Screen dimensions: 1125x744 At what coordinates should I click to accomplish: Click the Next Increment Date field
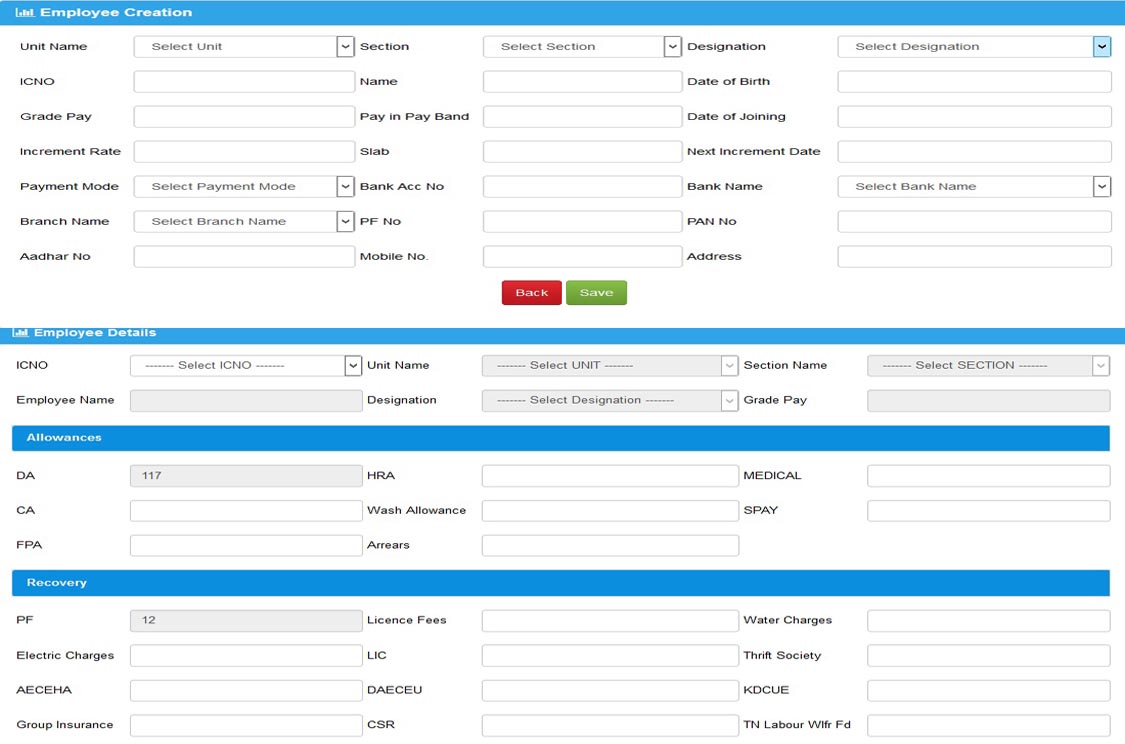[x=973, y=152]
